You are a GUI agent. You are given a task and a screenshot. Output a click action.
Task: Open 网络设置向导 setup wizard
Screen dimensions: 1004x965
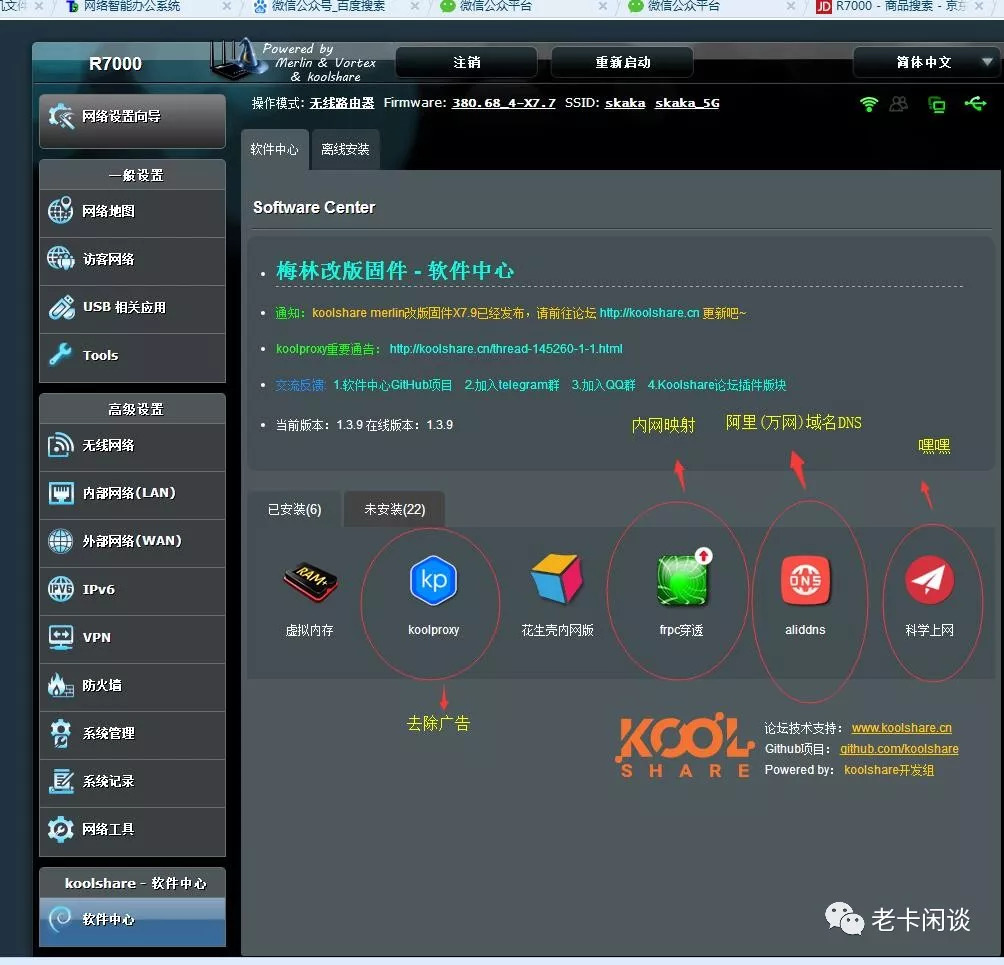(x=132, y=121)
